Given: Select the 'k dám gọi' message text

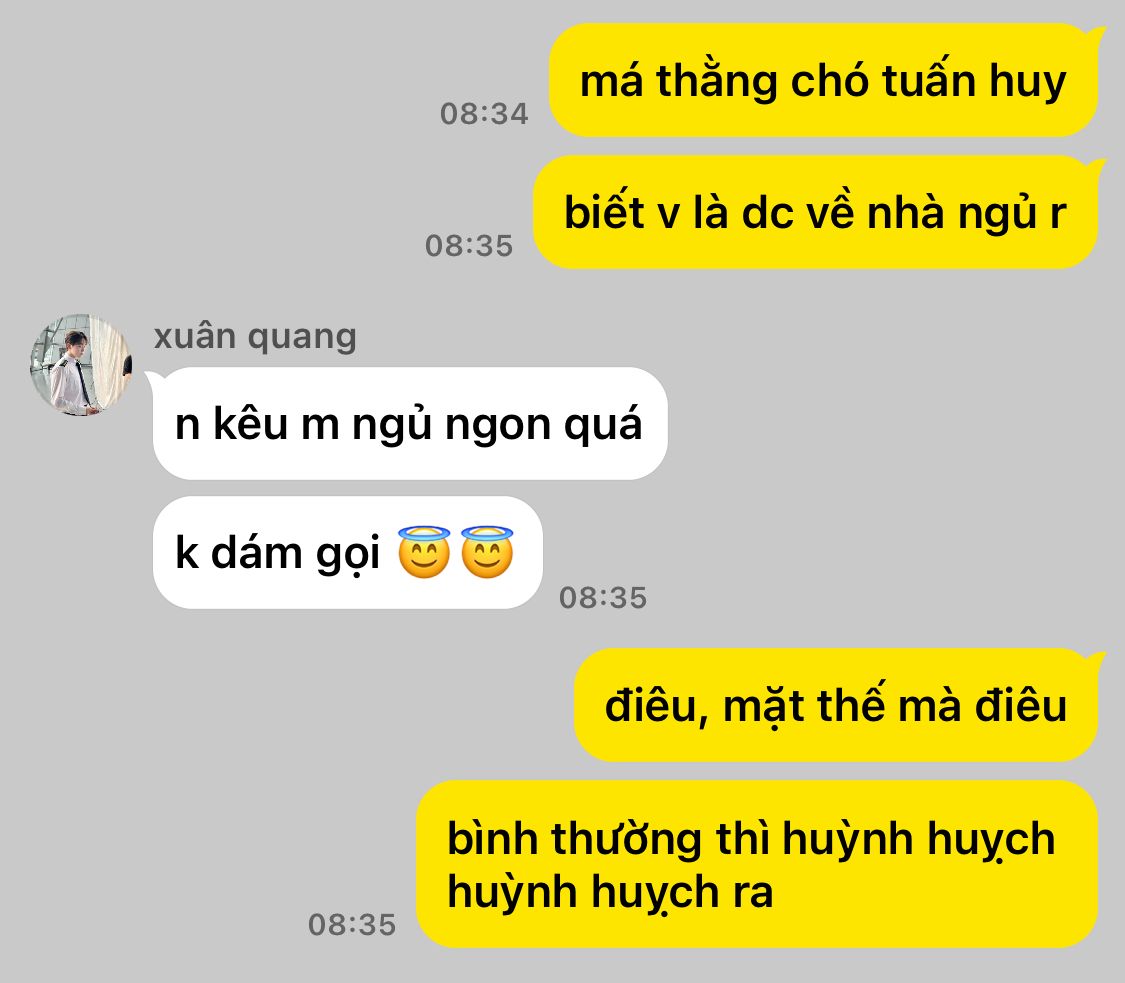Looking at the screenshot, I should click(277, 553).
